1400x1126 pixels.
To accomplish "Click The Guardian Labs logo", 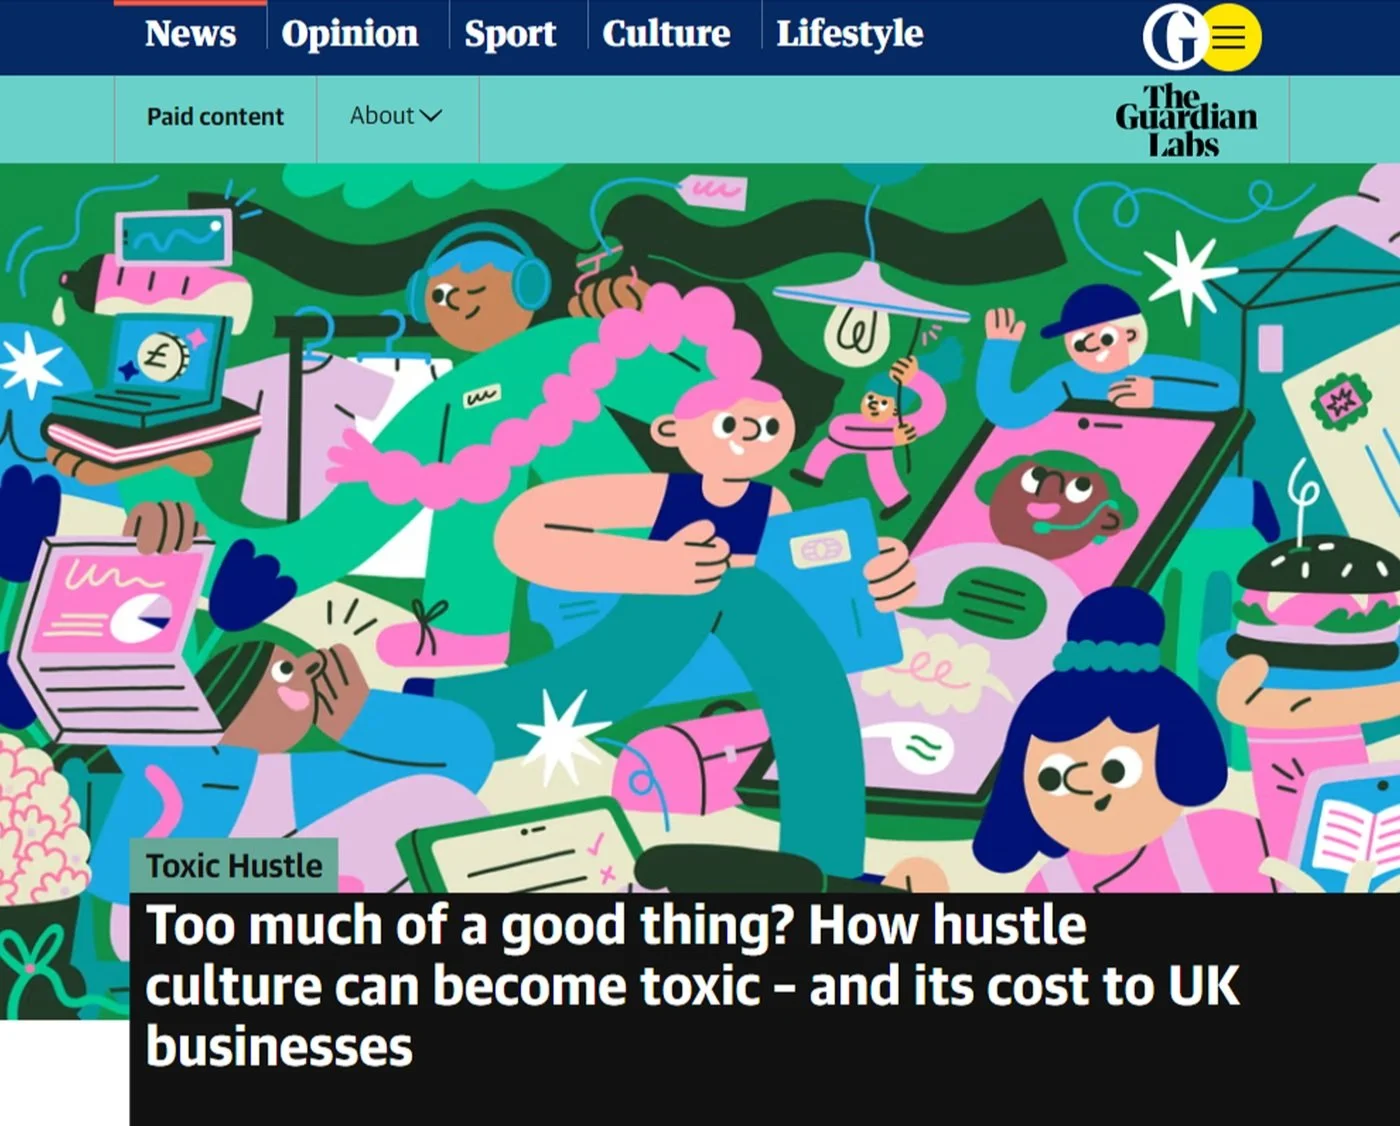I will coord(1186,120).
